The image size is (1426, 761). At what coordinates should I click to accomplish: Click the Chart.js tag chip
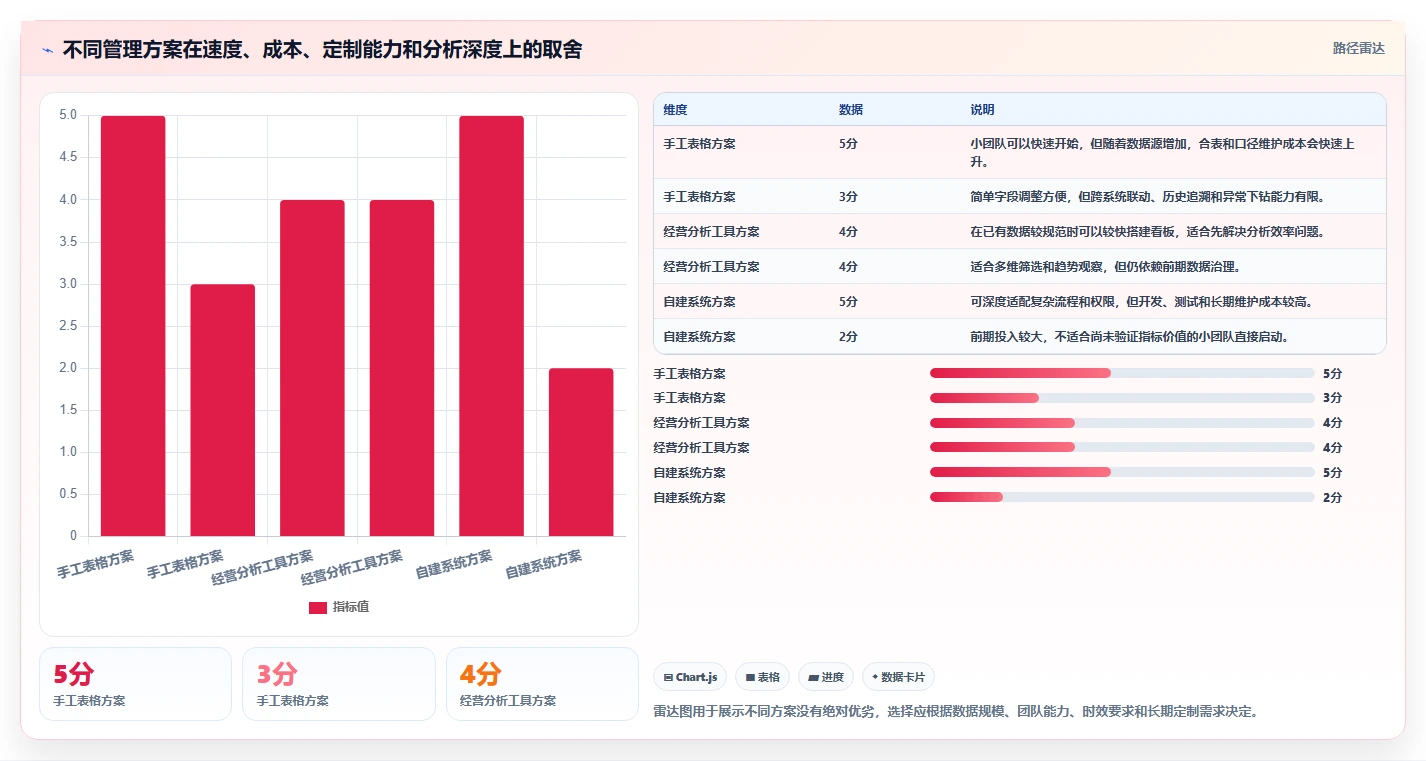pyautogui.click(x=690, y=677)
